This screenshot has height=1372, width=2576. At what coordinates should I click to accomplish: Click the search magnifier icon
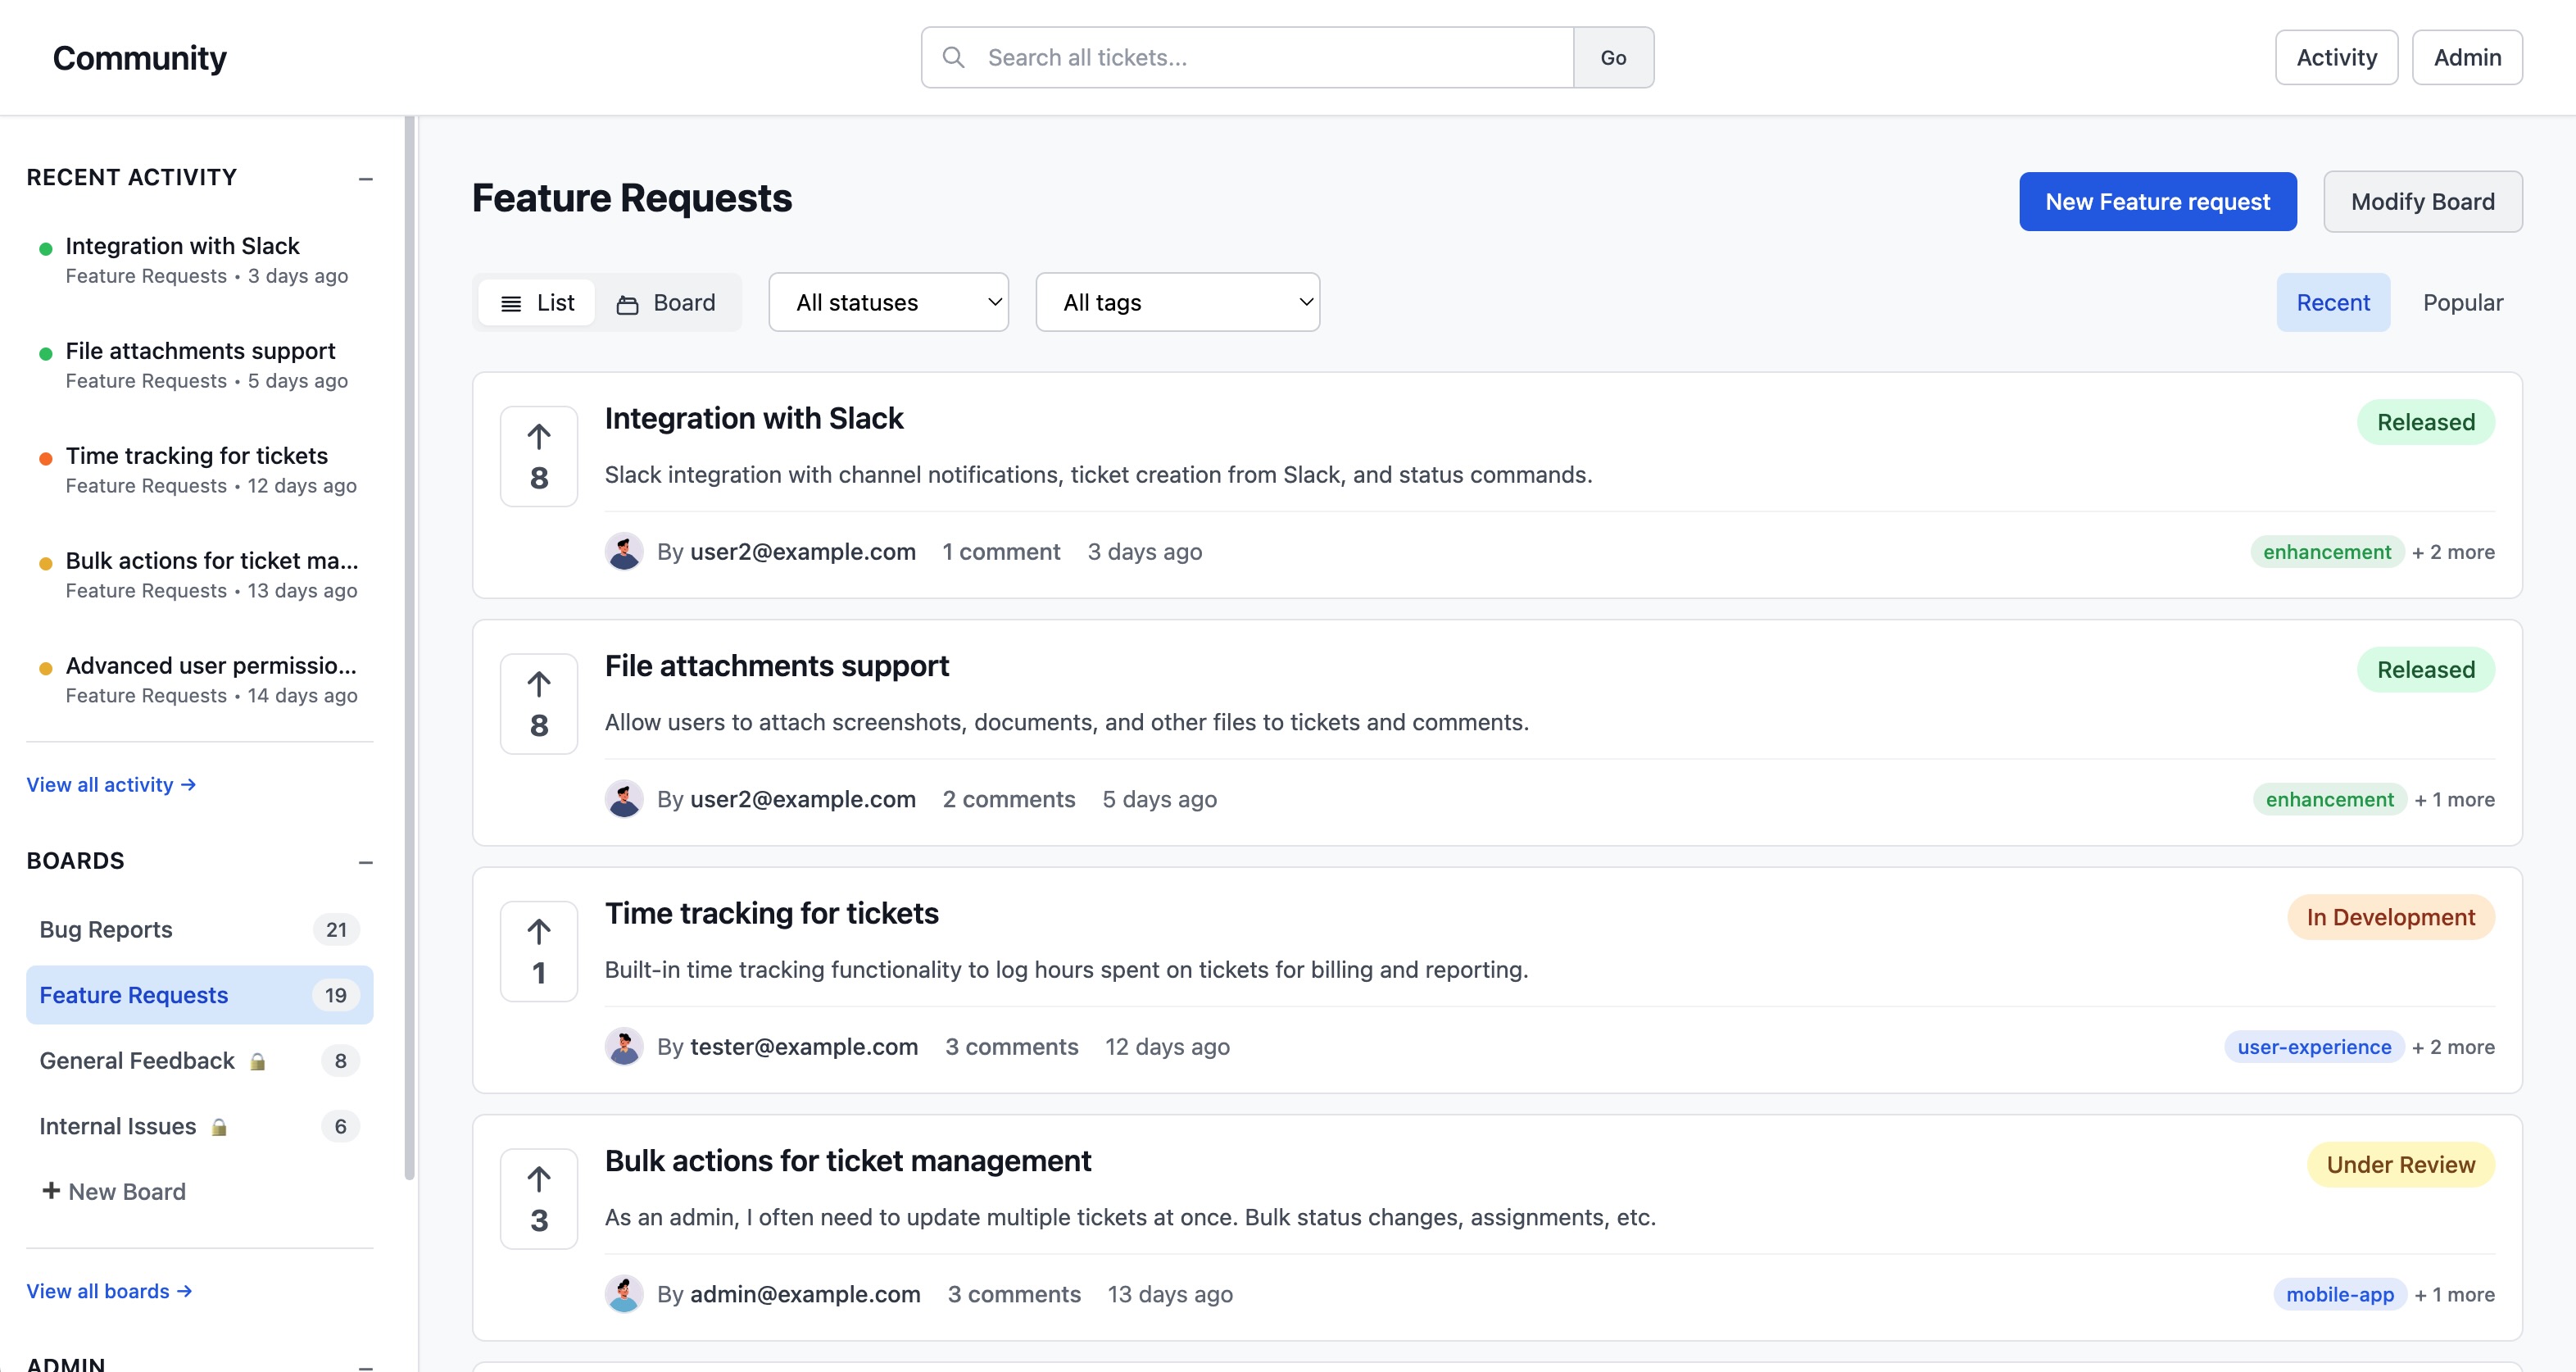click(954, 57)
